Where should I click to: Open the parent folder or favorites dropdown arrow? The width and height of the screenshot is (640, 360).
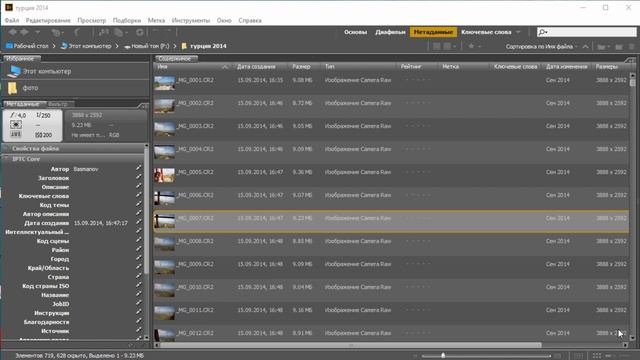pos(37,32)
